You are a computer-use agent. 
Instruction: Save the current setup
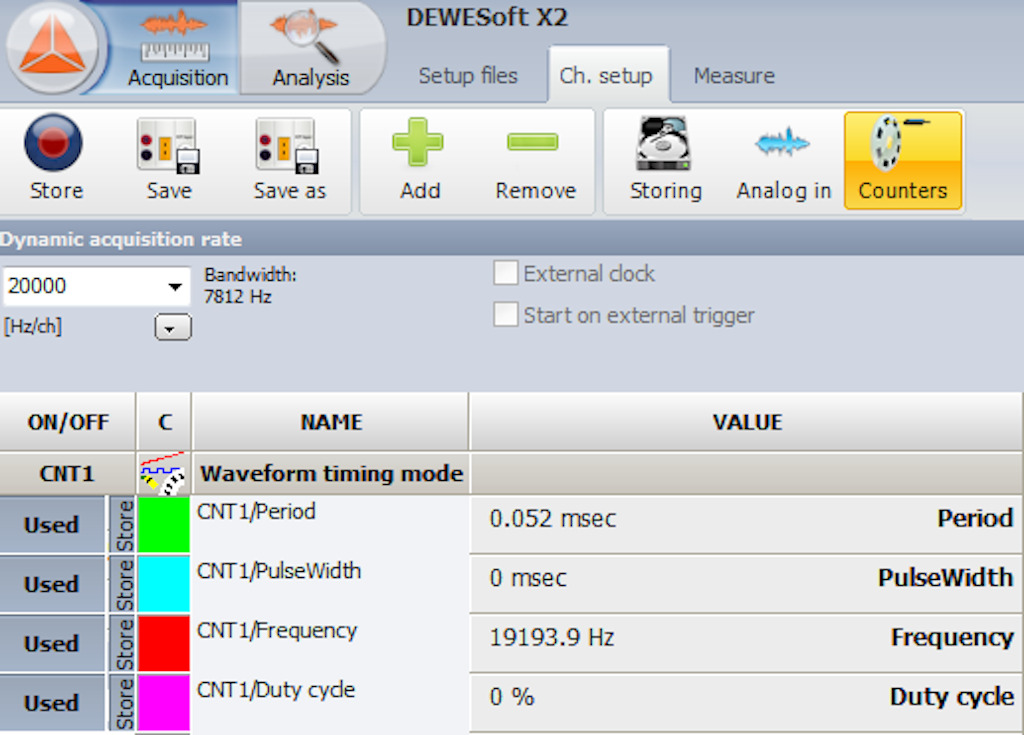click(169, 158)
